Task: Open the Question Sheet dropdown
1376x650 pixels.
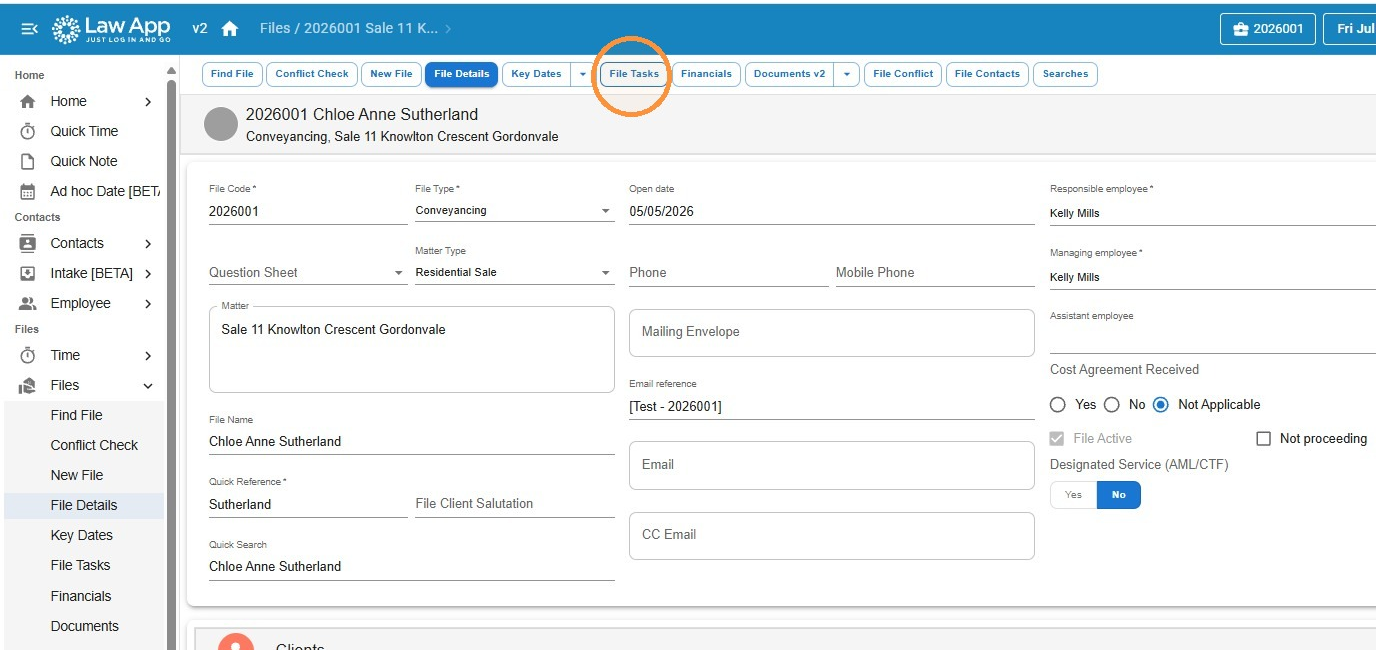Action: [x=308, y=272]
